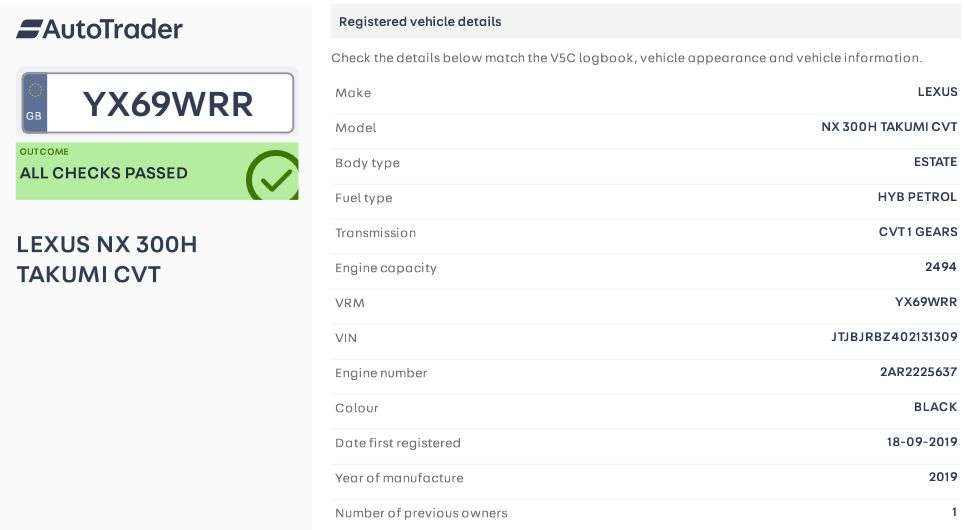Click the Number of previous owners label

pos(421,513)
